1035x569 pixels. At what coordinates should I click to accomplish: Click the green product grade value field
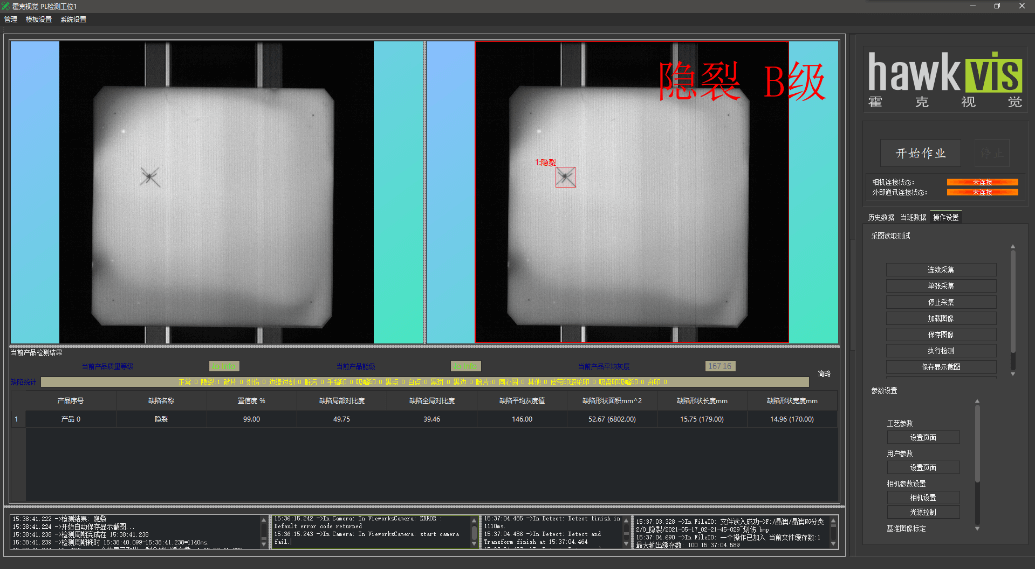(x=224, y=366)
